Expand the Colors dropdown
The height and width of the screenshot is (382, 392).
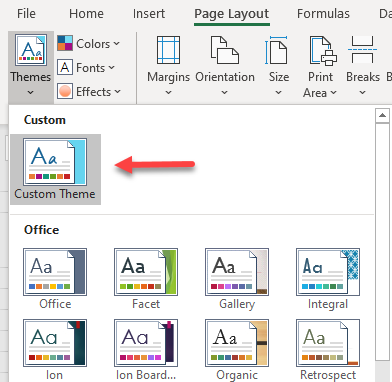point(116,44)
